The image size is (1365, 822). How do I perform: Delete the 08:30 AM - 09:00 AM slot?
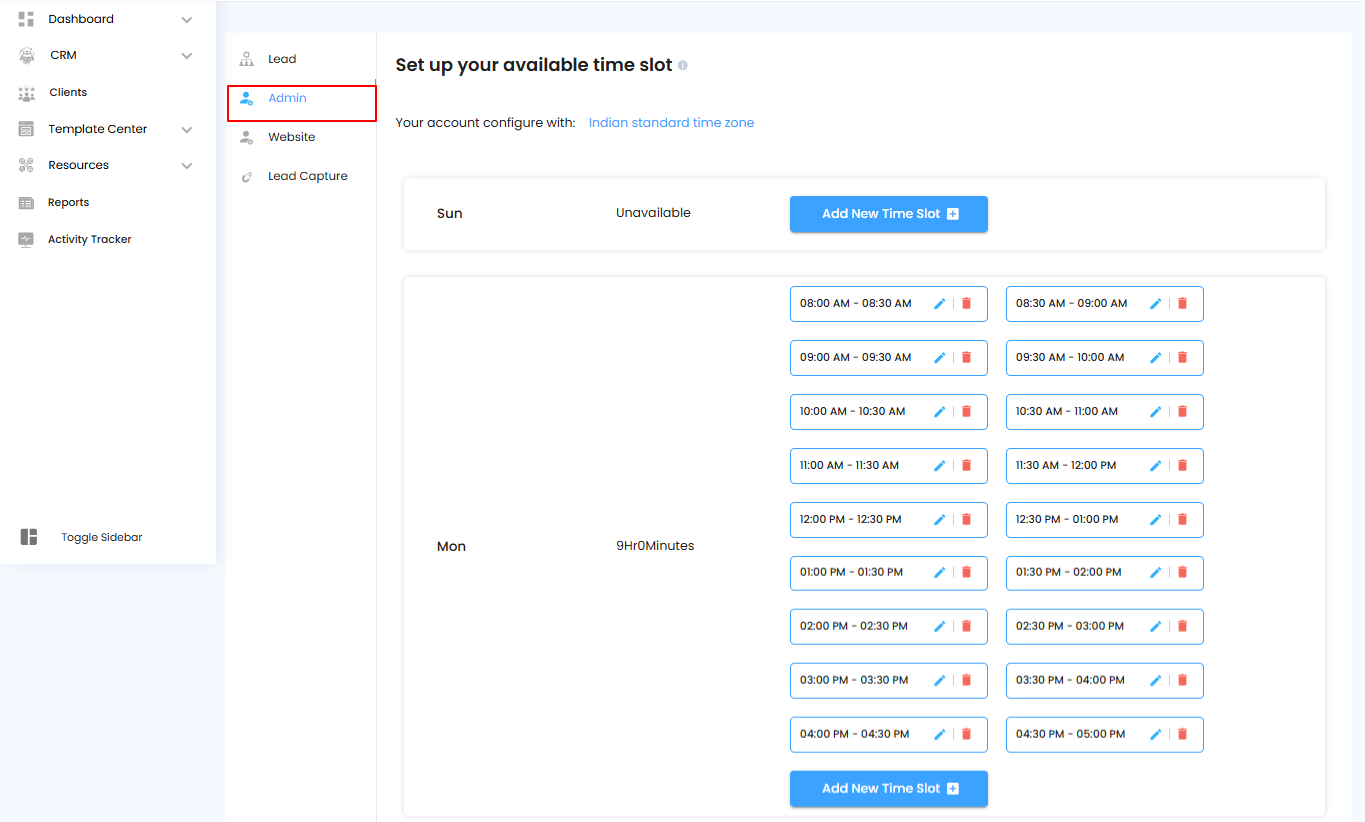pos(1182,304)
